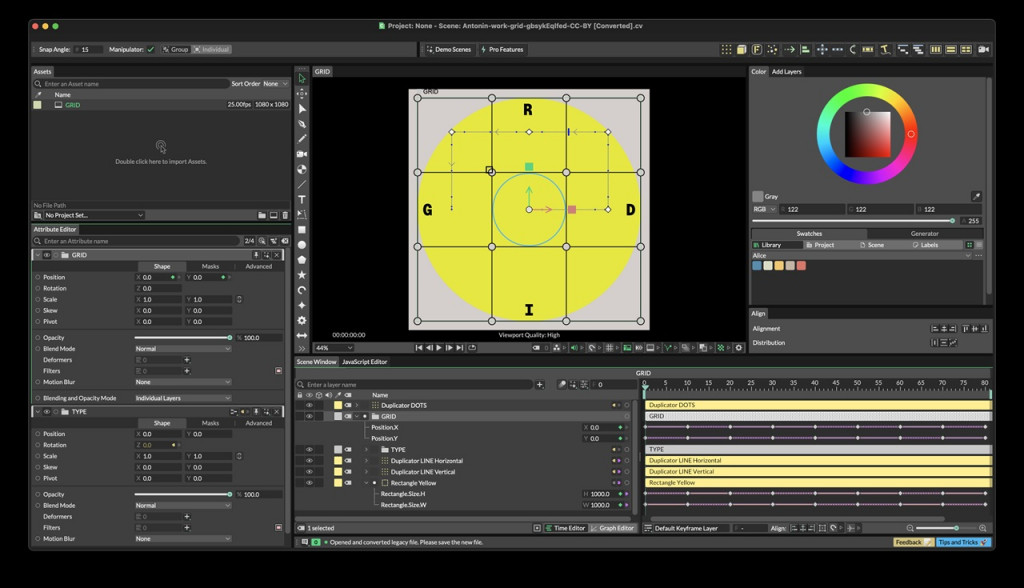Activate the Camera tool

[x=302, y=154]
